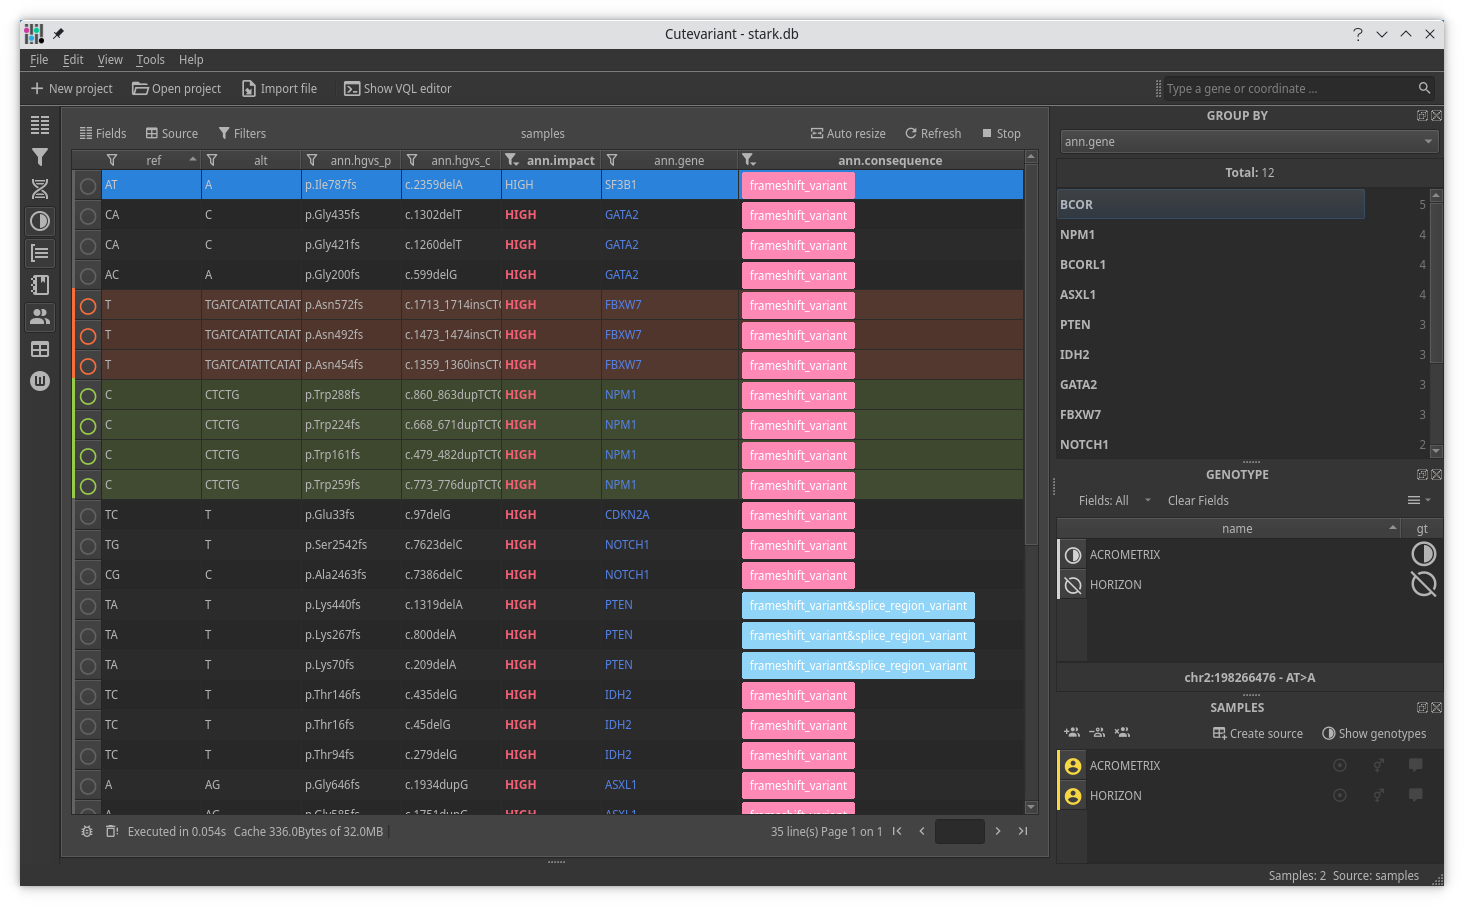The width and height of the screenshot is (1464, 906).
Task: Toggle Show genotypes in Samples panel
Action: click(1374, 733)
